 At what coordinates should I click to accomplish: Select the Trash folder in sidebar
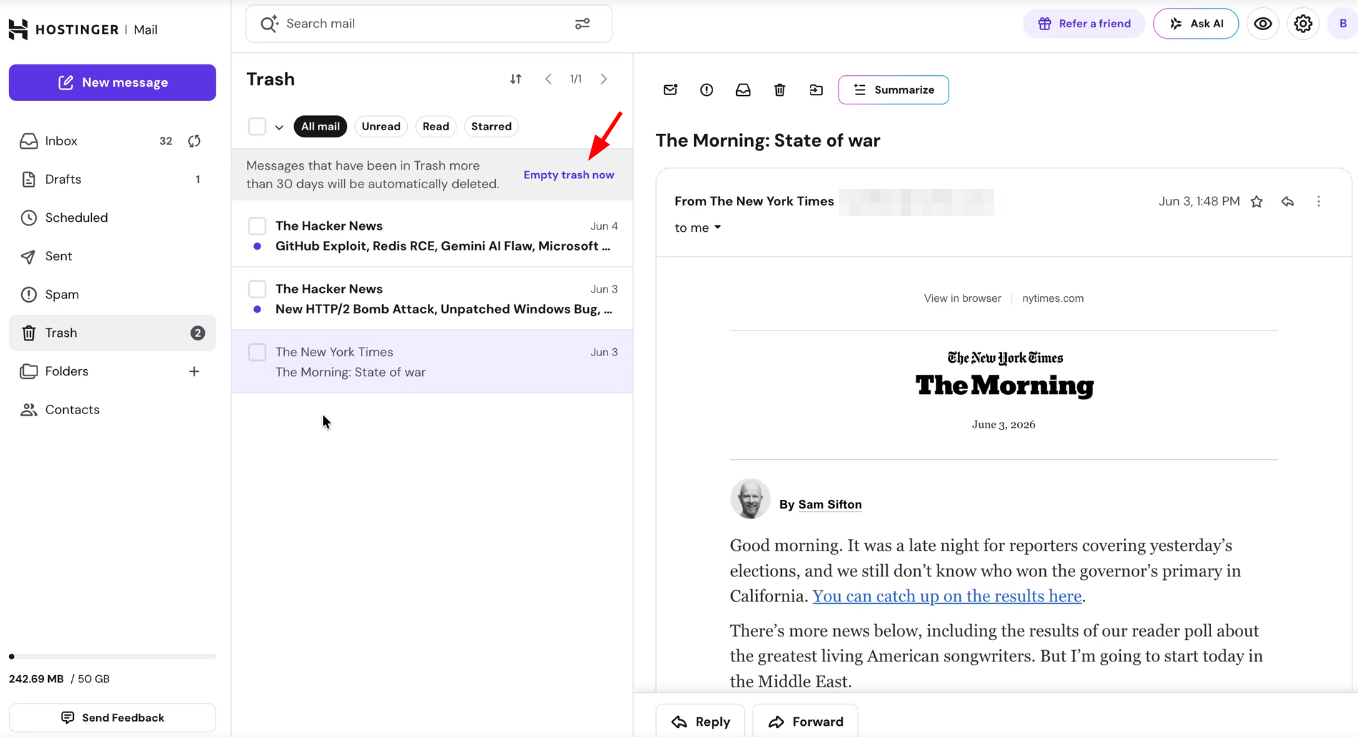112,333
